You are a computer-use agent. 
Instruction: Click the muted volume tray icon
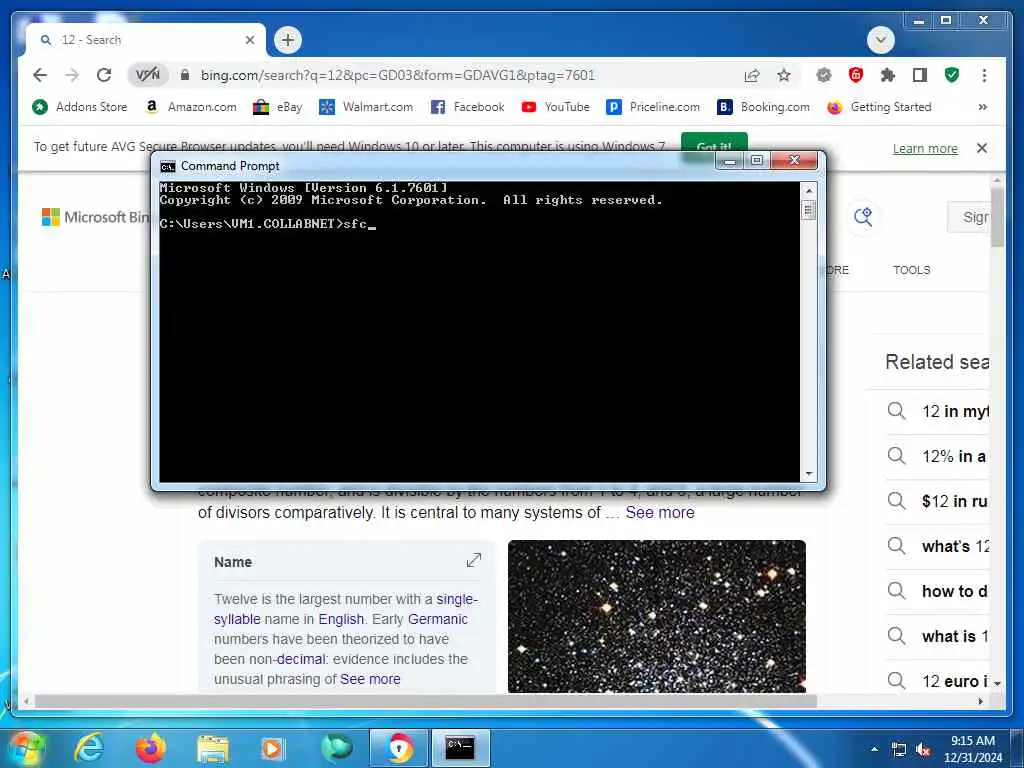tap(923, 750)
